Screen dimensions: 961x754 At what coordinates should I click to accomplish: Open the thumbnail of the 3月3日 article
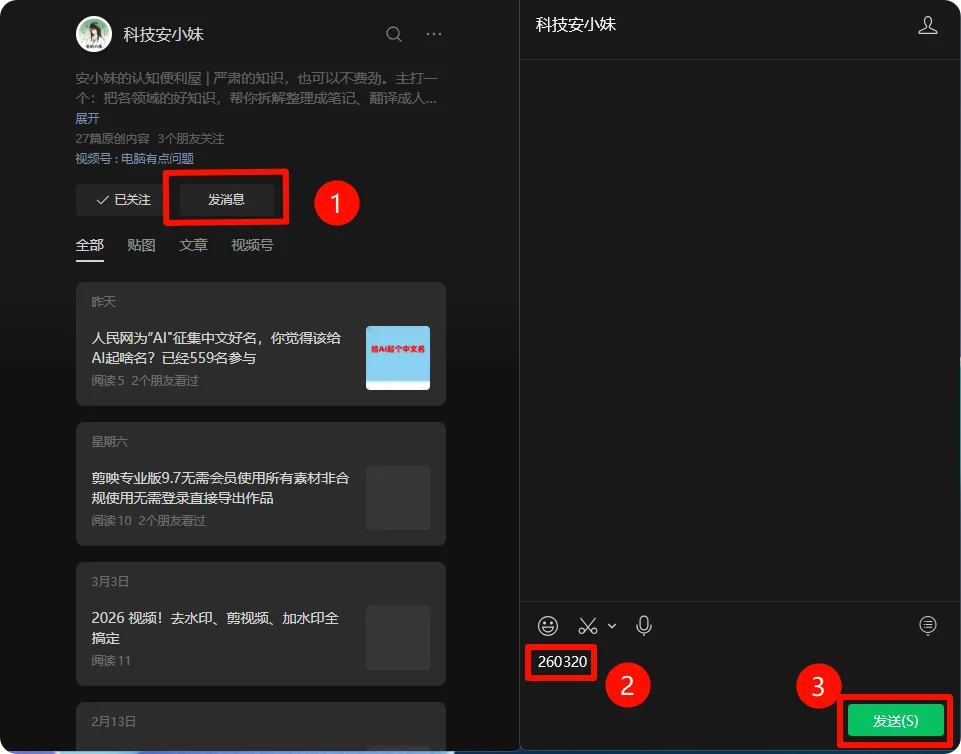click(x=398, y=638)
